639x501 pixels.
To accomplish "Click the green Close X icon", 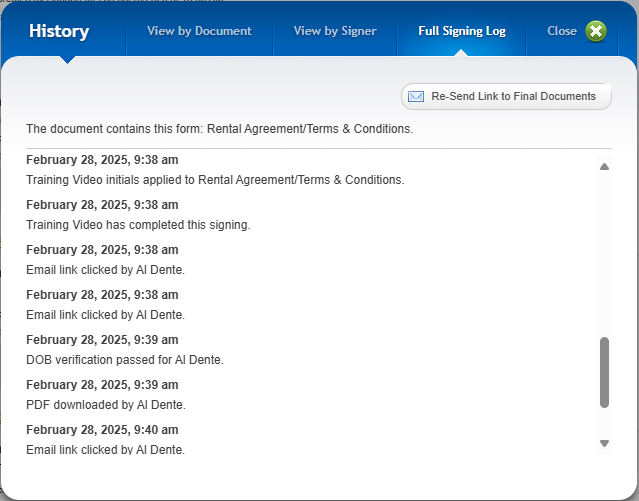I will click(596, 31).
